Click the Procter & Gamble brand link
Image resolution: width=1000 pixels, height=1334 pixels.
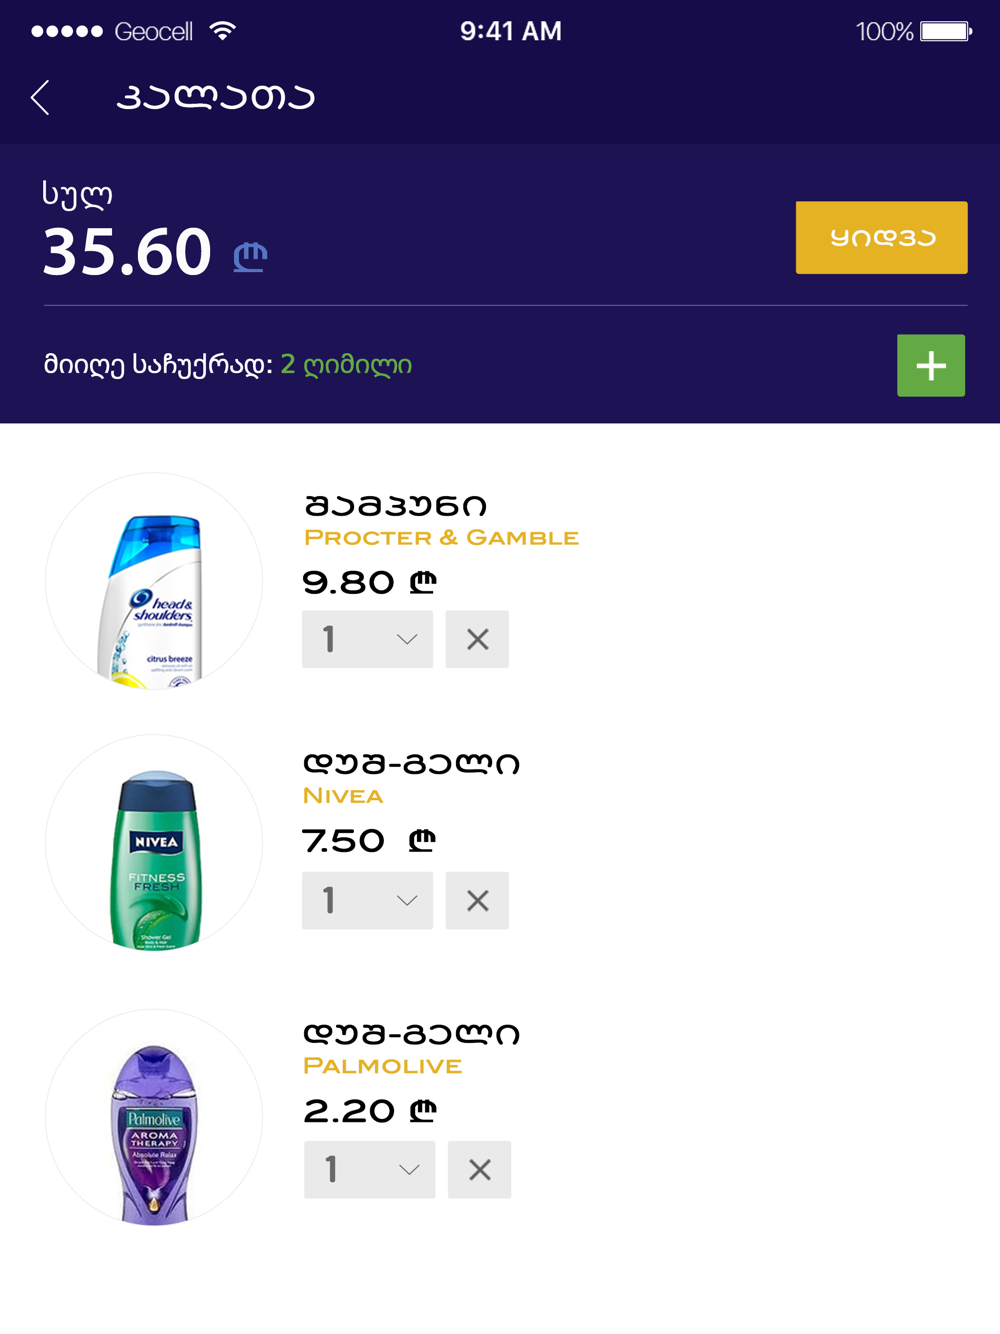point(441,538)
